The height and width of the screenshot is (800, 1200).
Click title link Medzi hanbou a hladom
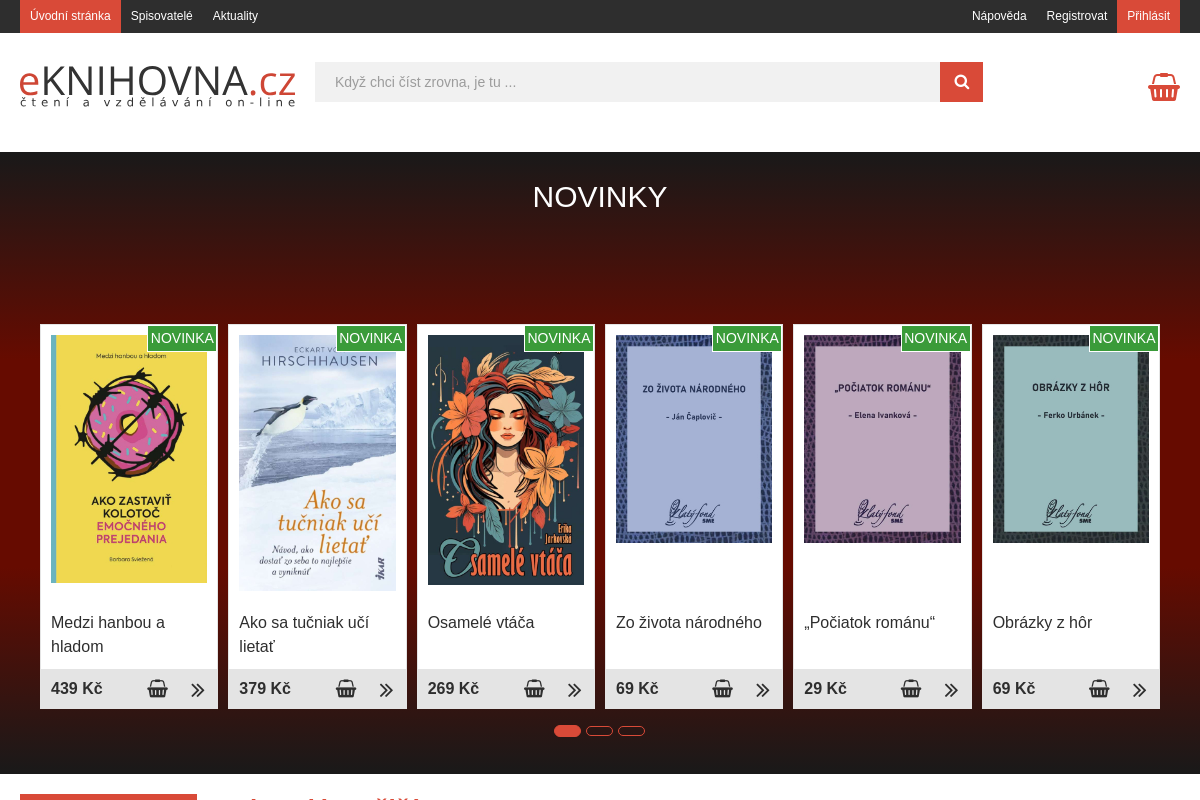(x=108, y=634)
